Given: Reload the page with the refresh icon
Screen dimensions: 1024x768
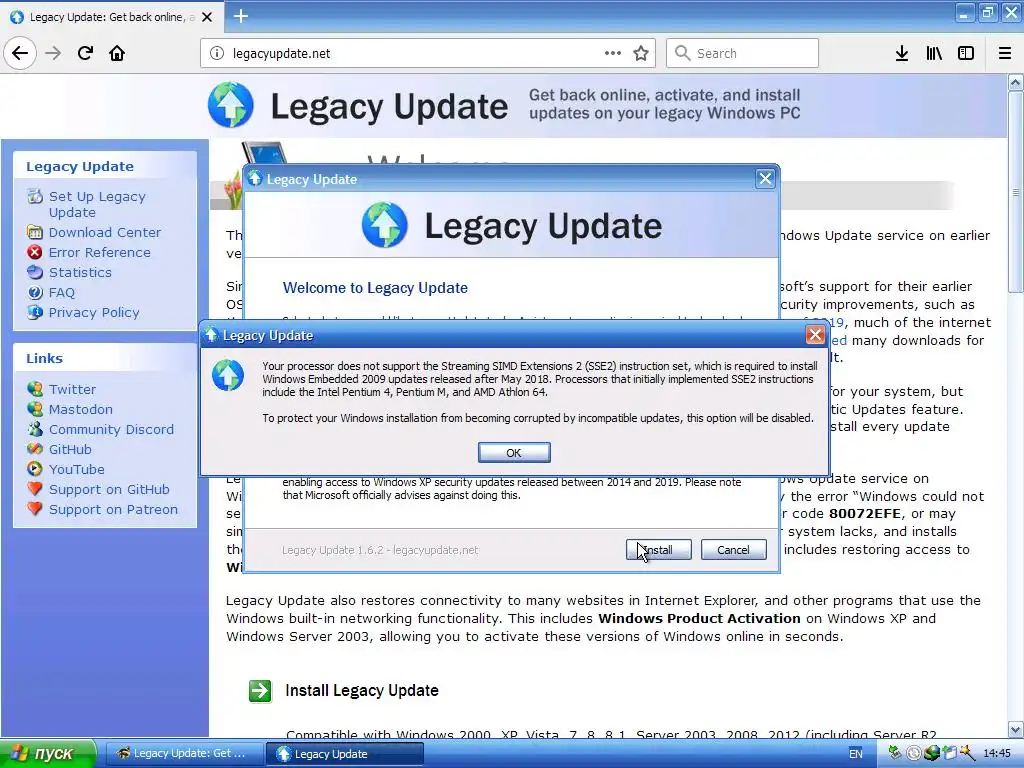Looking at the screenshot, I should [x=86, y=53].
